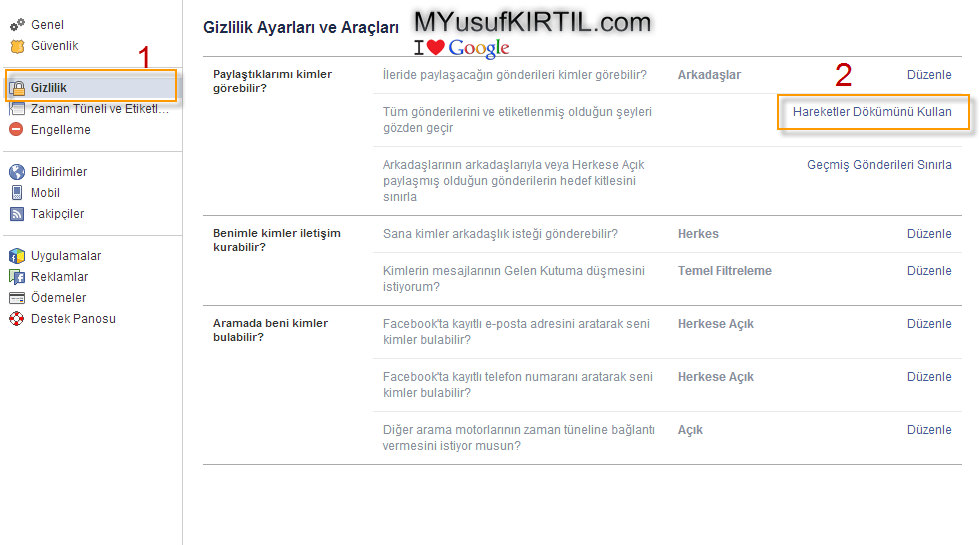
Task: Open the Takipçiler settings page
Action: point(57,214)
